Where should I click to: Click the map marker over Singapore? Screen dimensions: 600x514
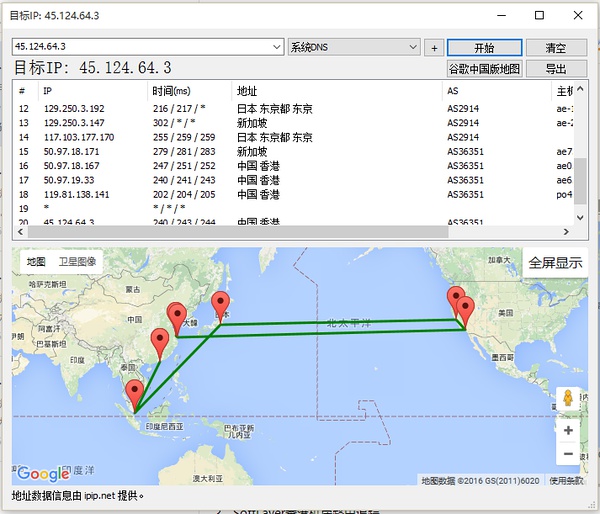[x=134, y=394]
